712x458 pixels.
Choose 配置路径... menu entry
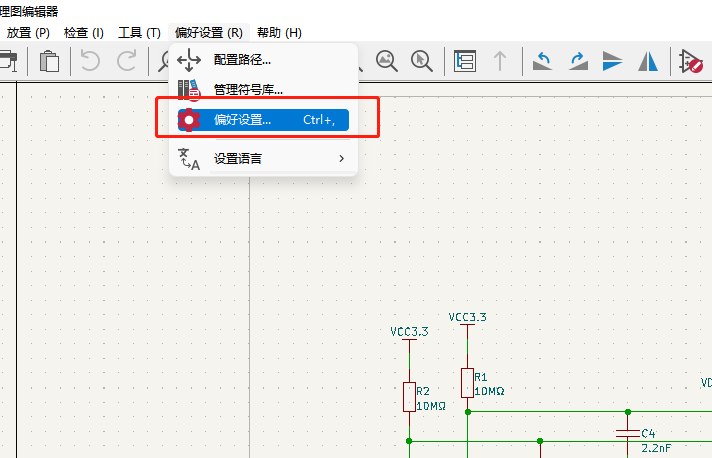263,59
